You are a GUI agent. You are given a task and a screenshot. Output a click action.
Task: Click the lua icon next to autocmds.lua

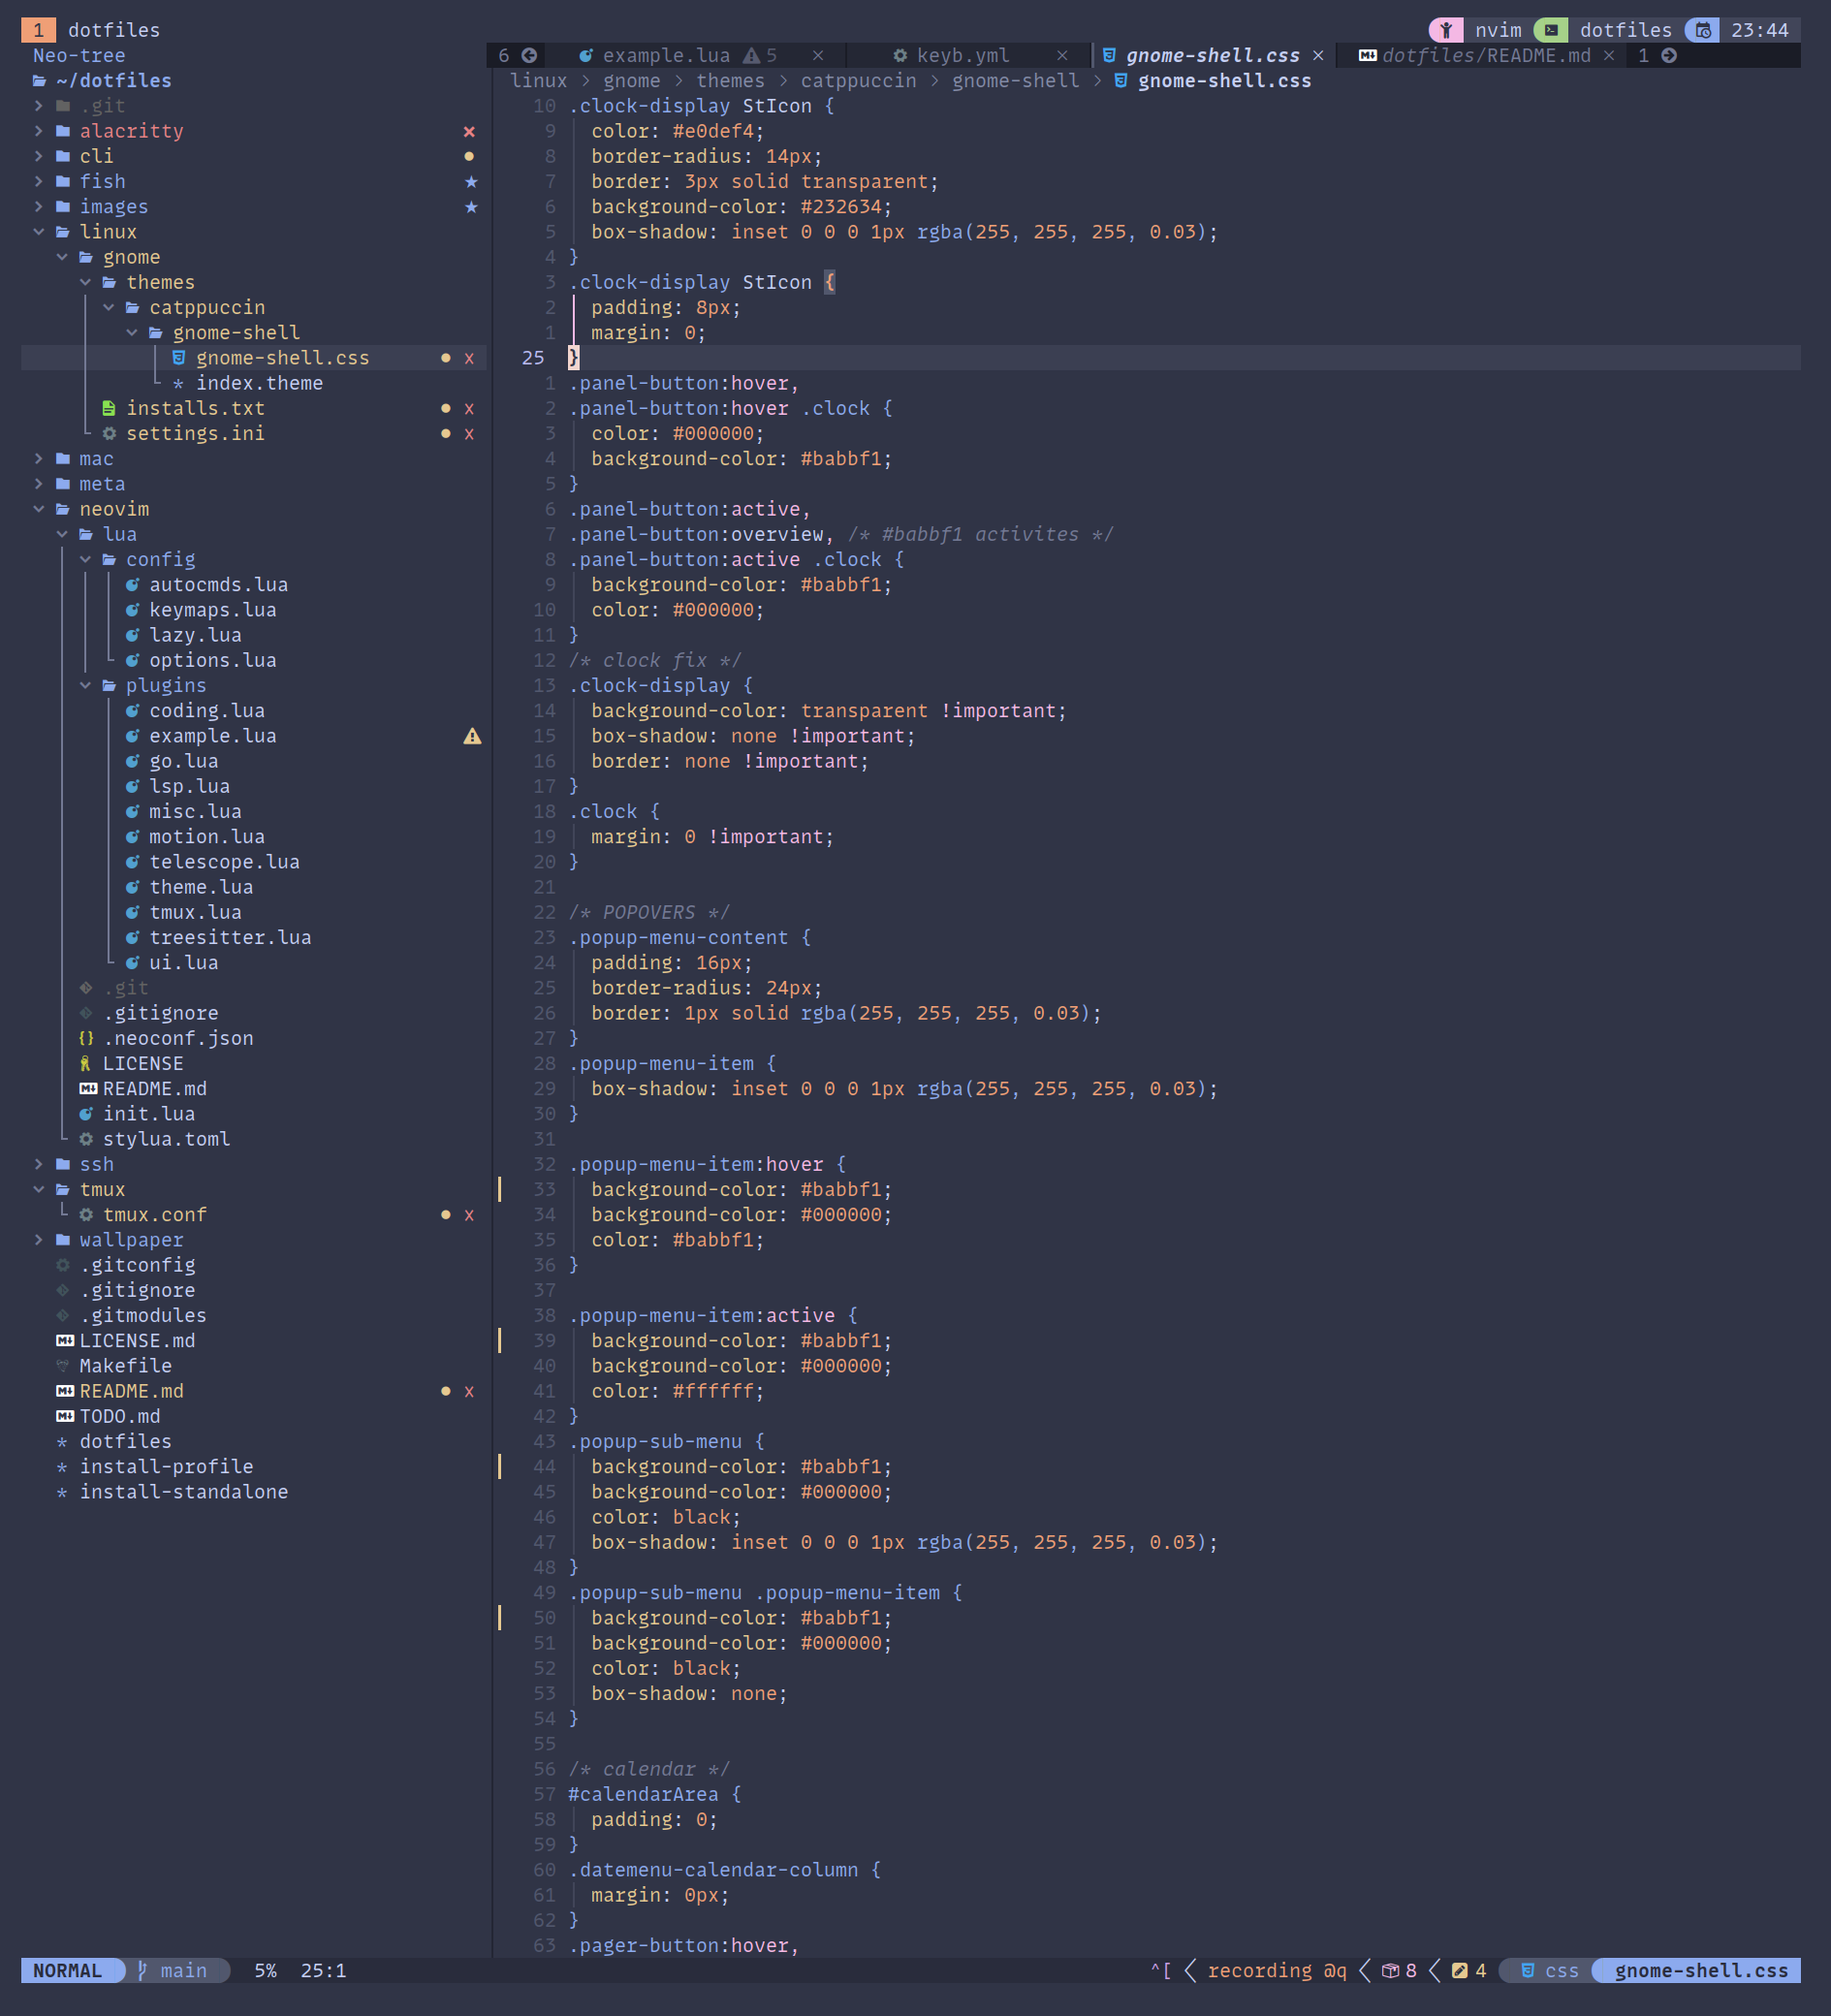tap(132, 585)
